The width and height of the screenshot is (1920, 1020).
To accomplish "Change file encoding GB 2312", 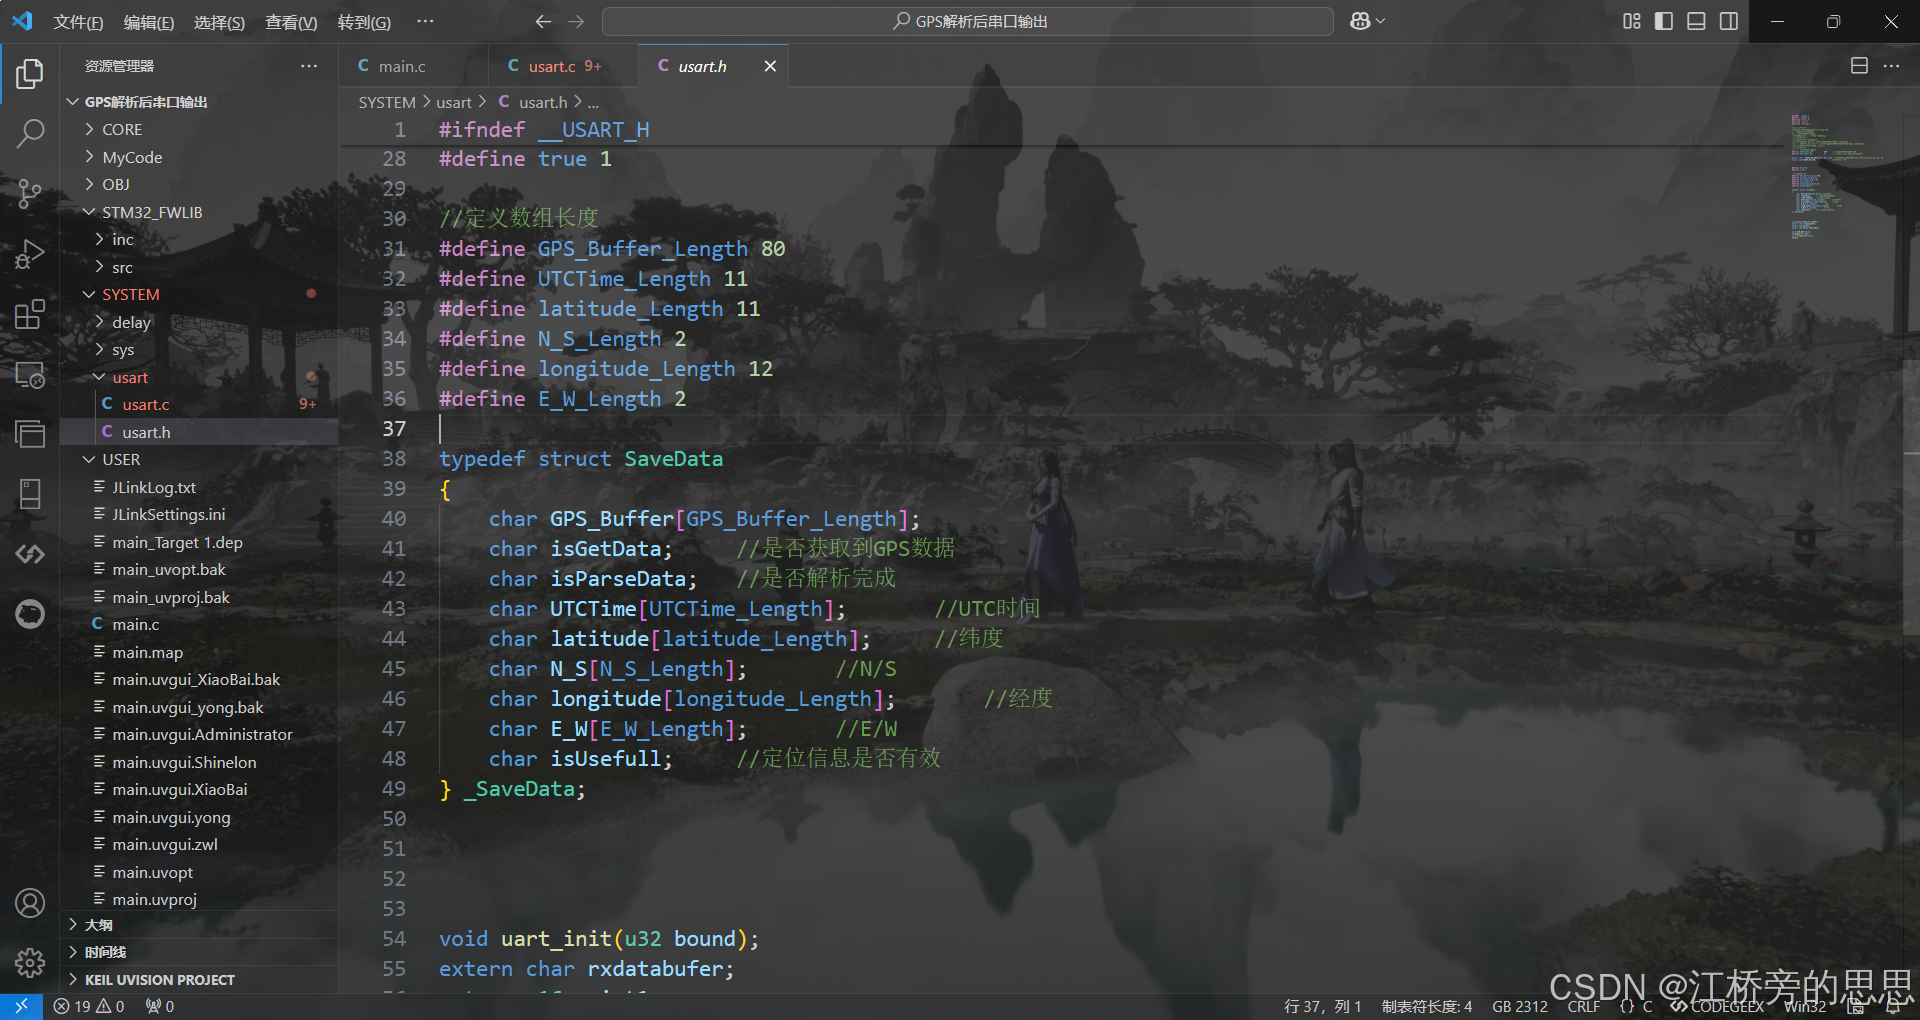I will (1520, 1006).
